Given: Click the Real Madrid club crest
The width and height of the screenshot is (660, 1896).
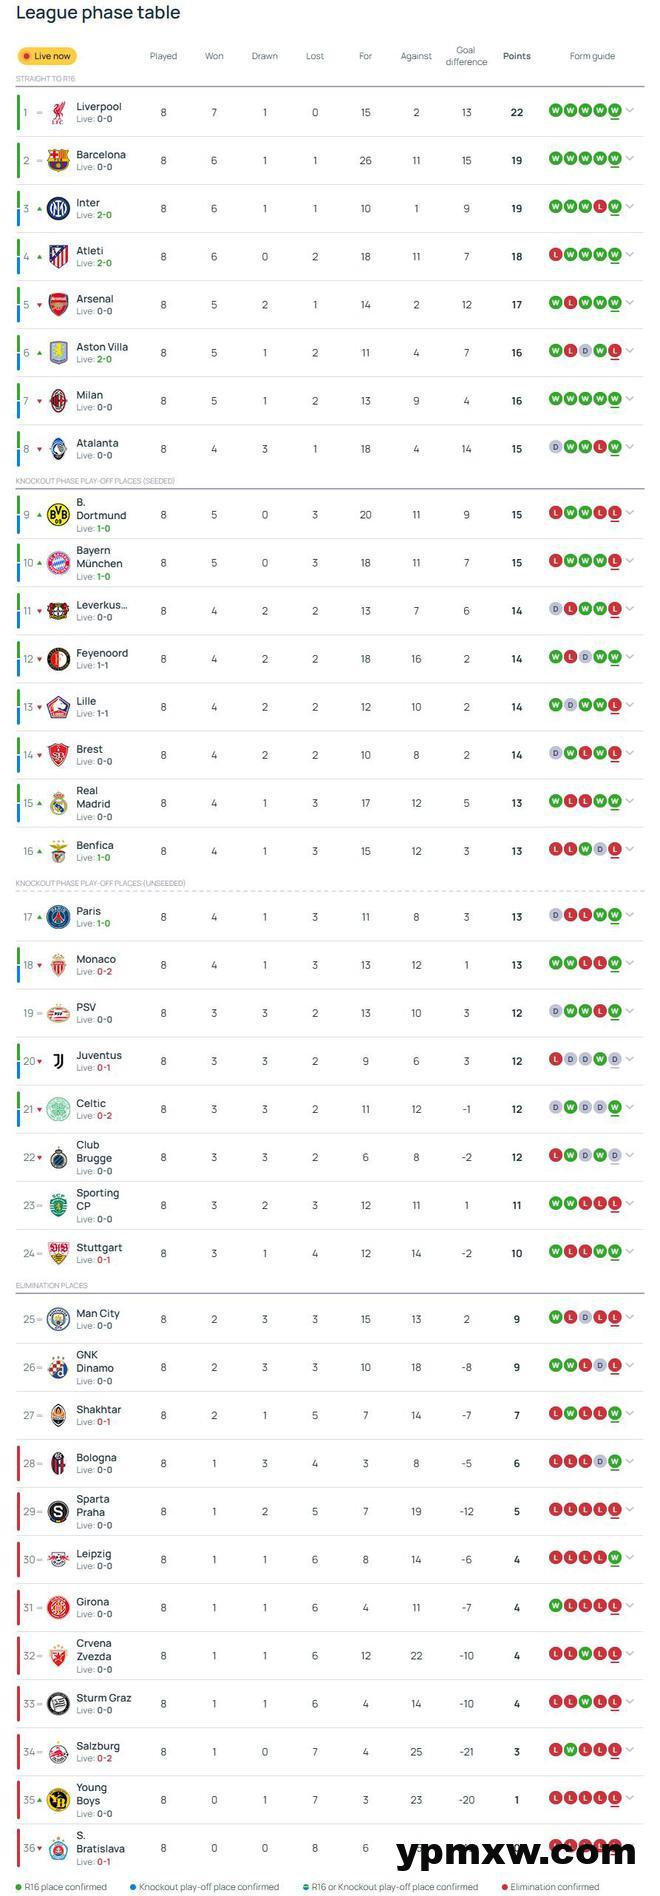Looking at the screenshot, I should pos(58,804).
